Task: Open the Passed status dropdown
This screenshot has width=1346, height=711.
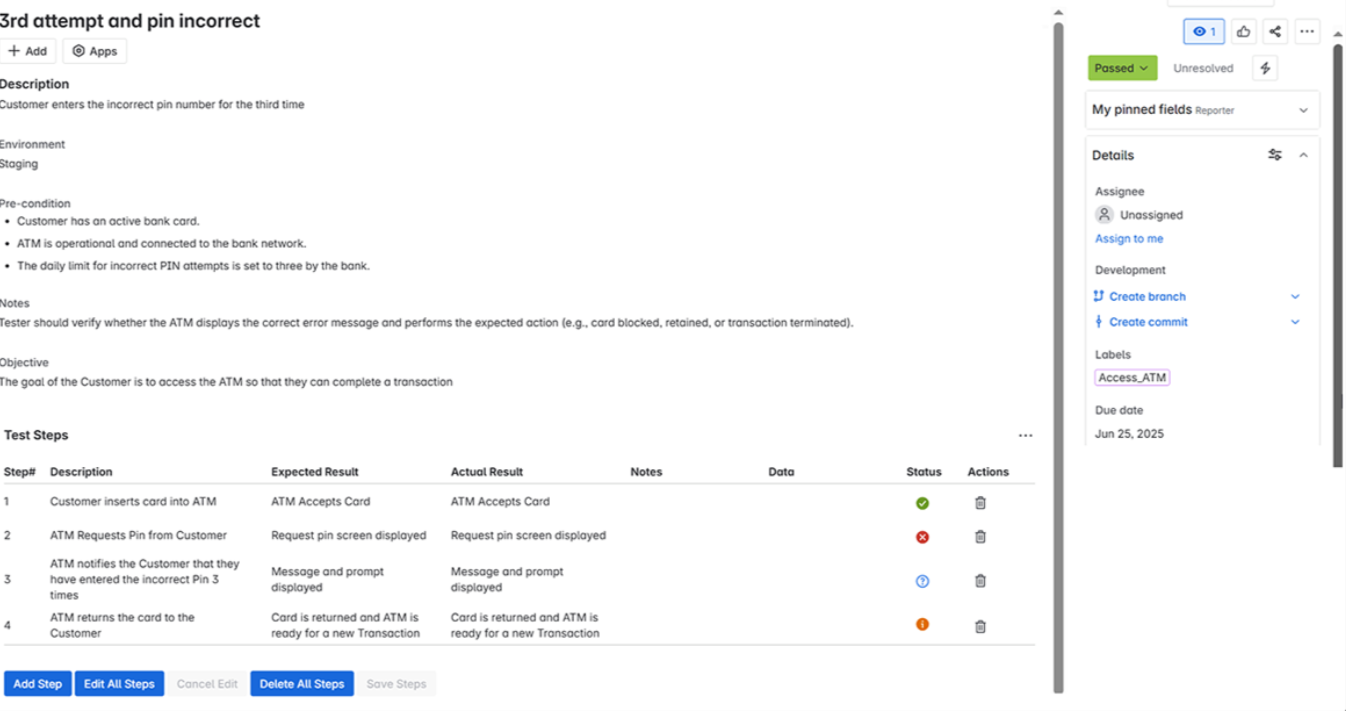Action: (x=1122, y=68)
